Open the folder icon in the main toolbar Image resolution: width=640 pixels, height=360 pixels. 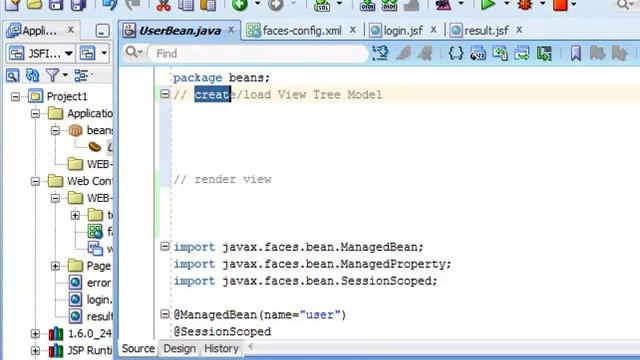pyautogui.click(x=34, y=4)
